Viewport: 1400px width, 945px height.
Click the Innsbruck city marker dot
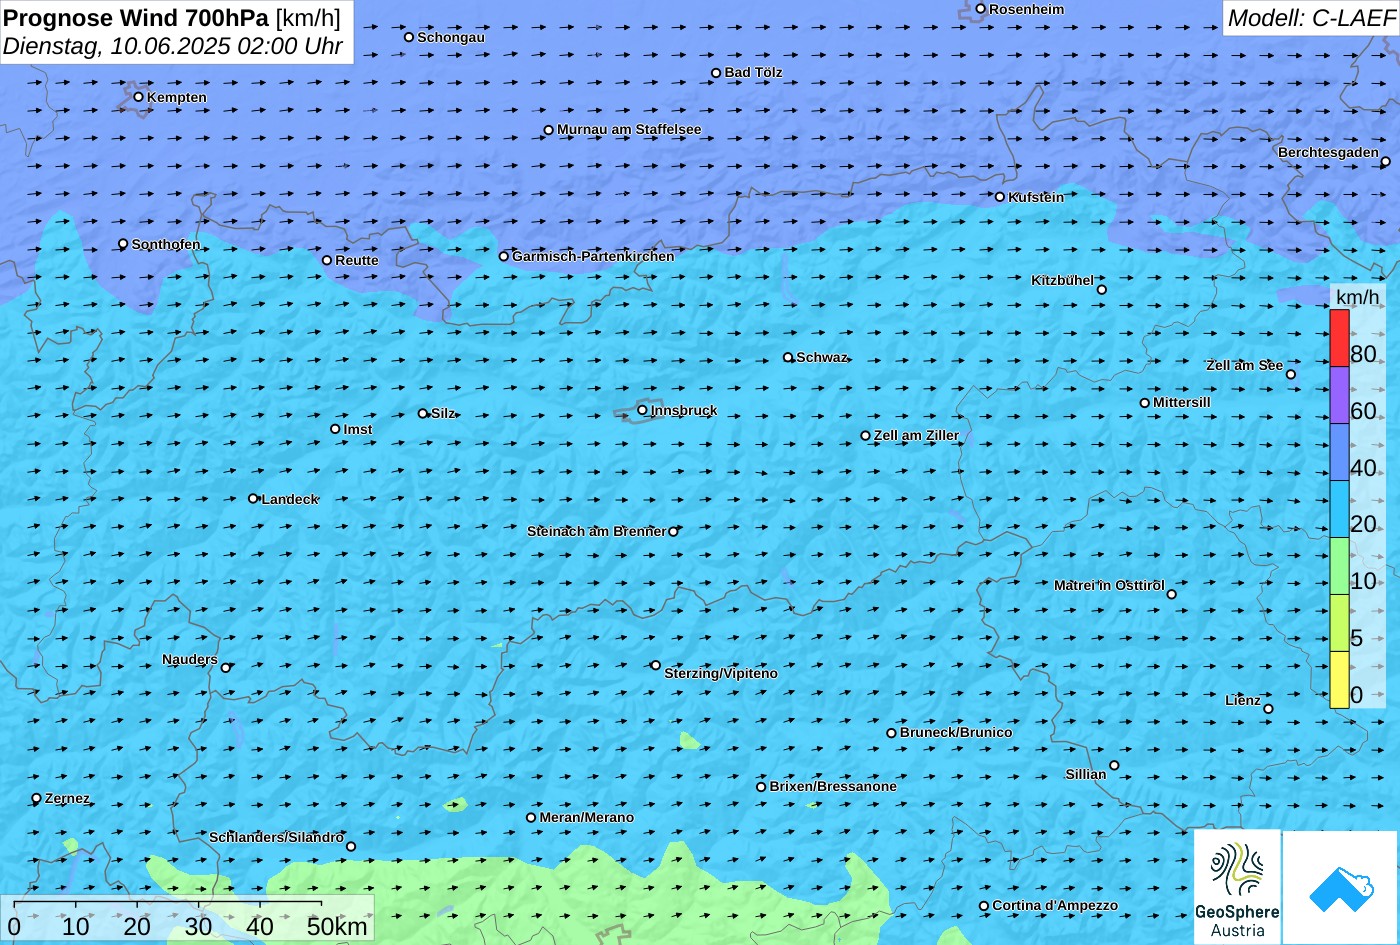[x=642, y=410]
